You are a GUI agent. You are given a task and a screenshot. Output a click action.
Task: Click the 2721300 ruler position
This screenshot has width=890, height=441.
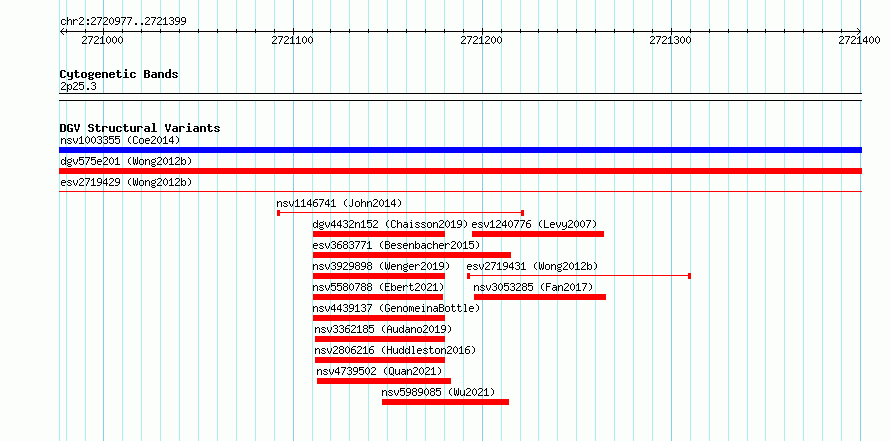pos(671,40)
